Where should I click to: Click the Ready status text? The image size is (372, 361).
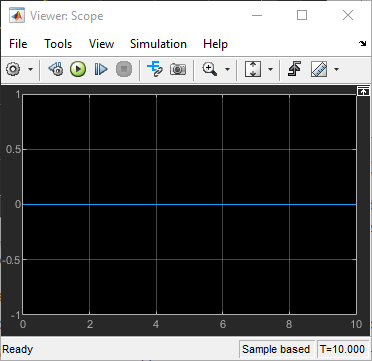pos(18,349)
